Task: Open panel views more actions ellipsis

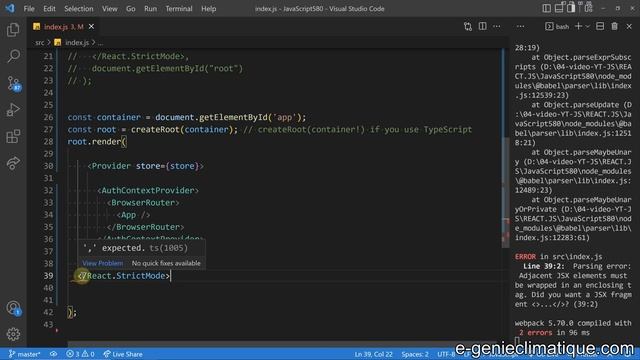Action: tap(520, 27)
